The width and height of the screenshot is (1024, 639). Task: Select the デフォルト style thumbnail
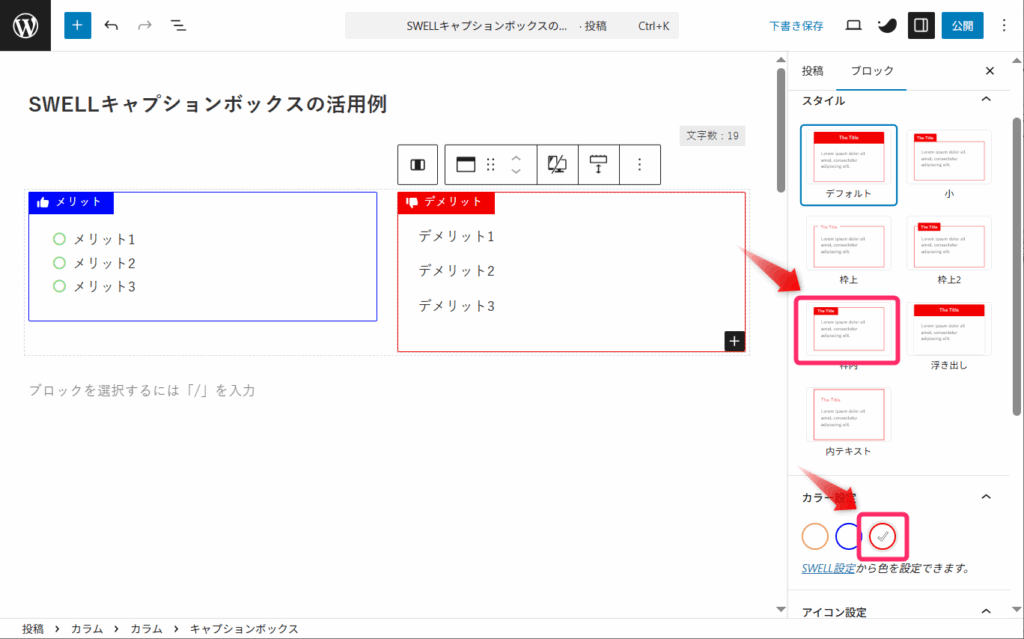(x=848, y=165)
